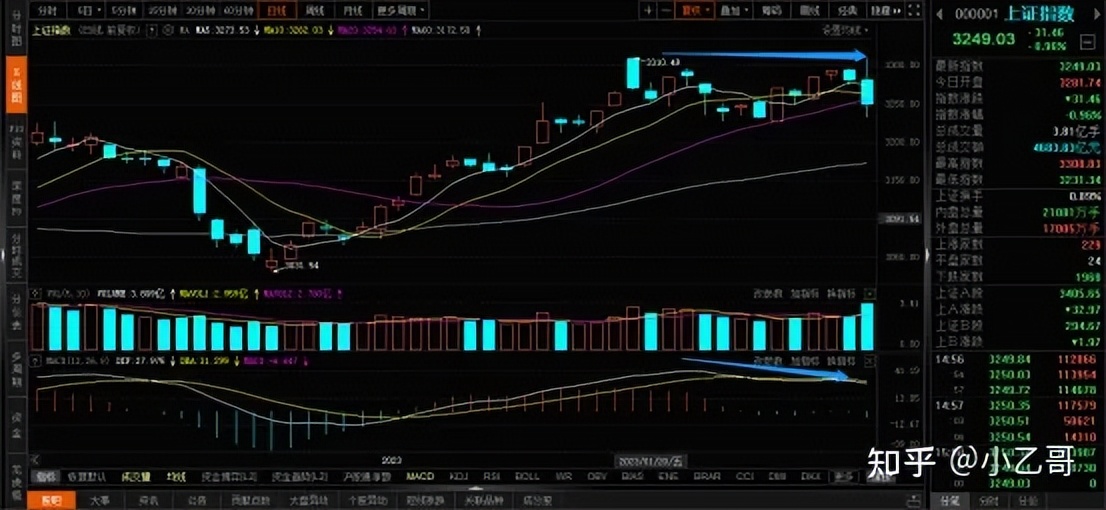Zoom in chart with plus icon
Viewport: 1106px width, 510px height.
[x=648, y=11]
